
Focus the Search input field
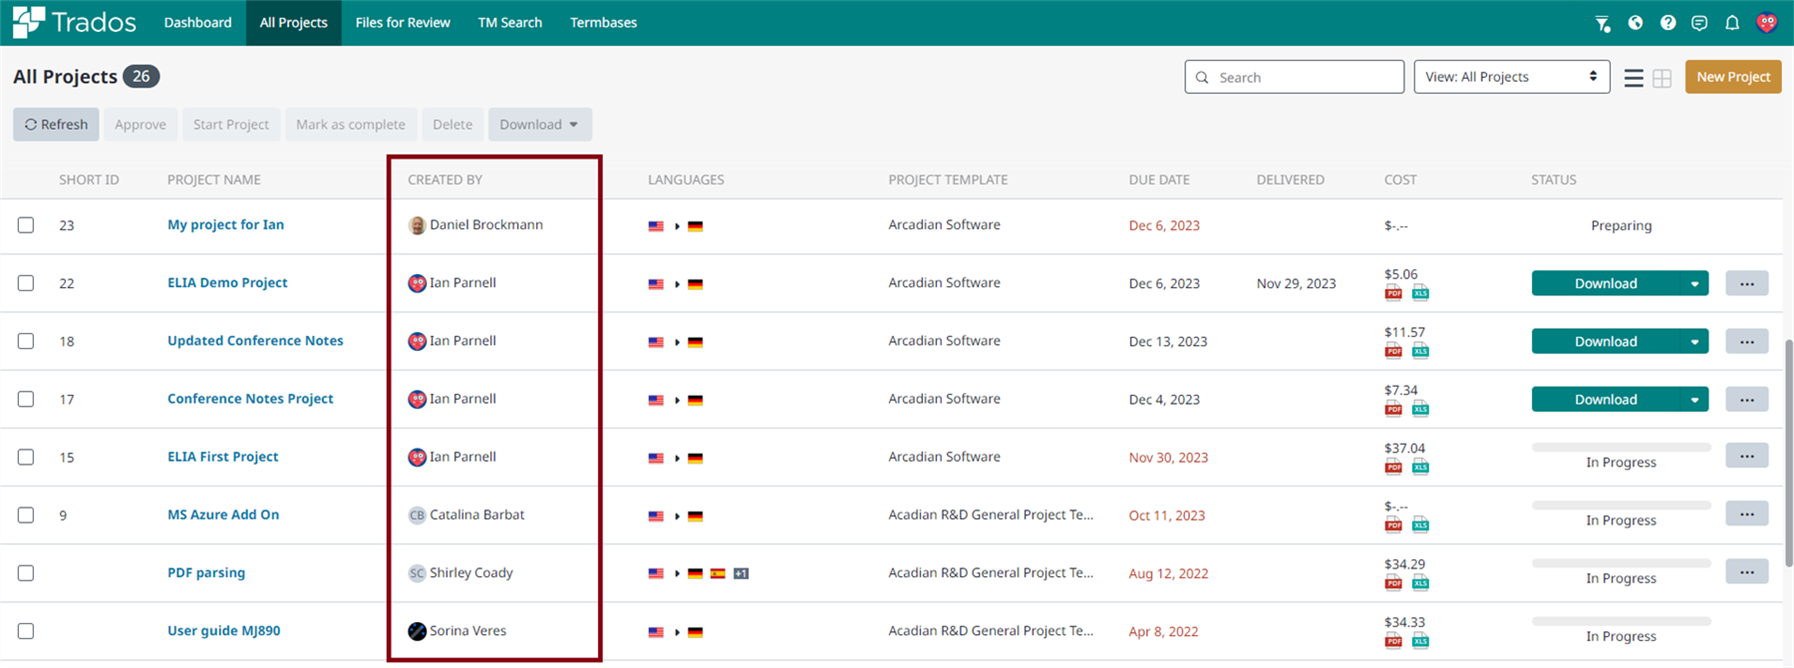click(1294, 77)
